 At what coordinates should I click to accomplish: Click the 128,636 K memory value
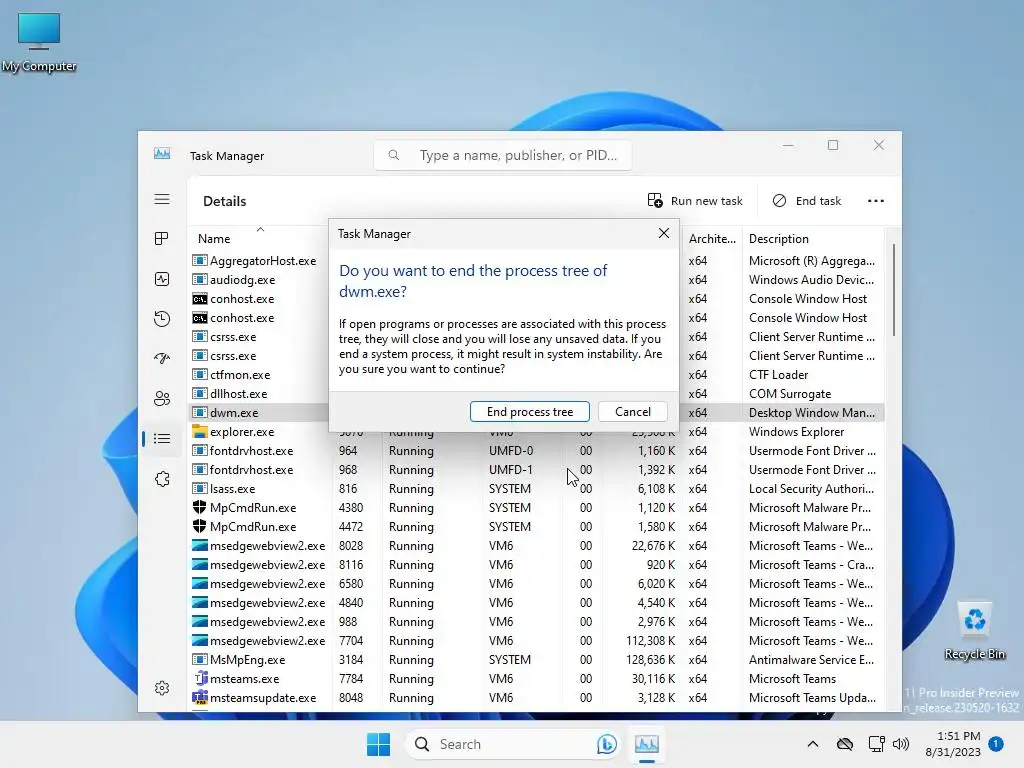(650, 660)
